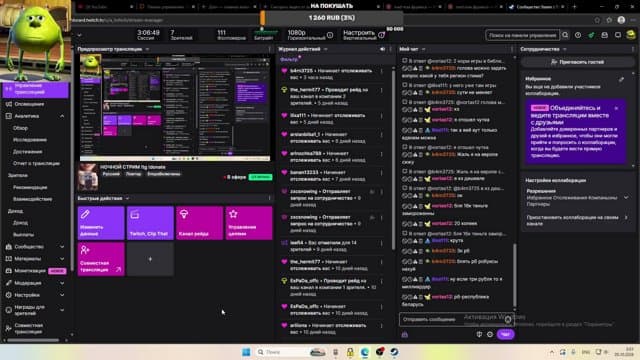Open the My chat panel options menu
640x360 pixels.
pyautogui.click(x=512, y=49)
